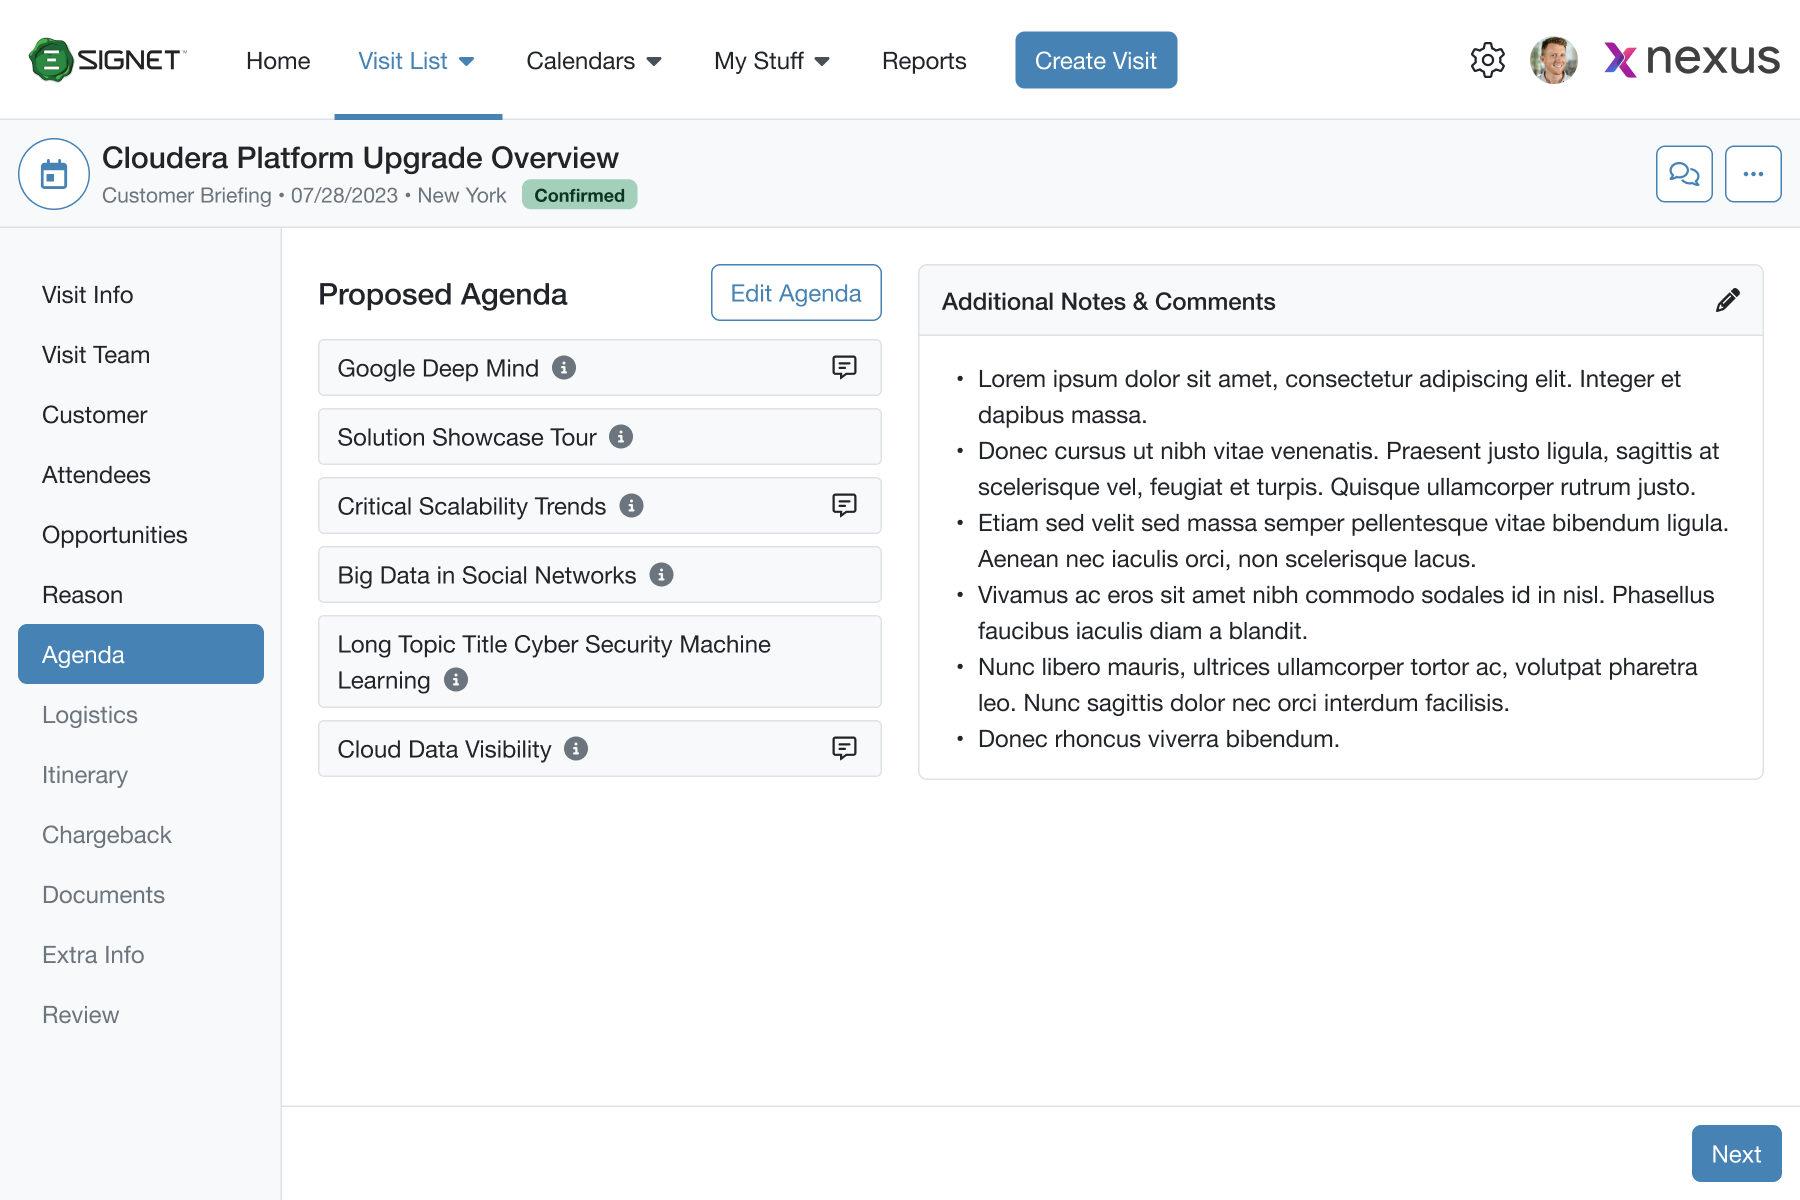Show info for Cyber Security Machine Learning topic
1800x1200 pixels.
(x=456, y=680)
